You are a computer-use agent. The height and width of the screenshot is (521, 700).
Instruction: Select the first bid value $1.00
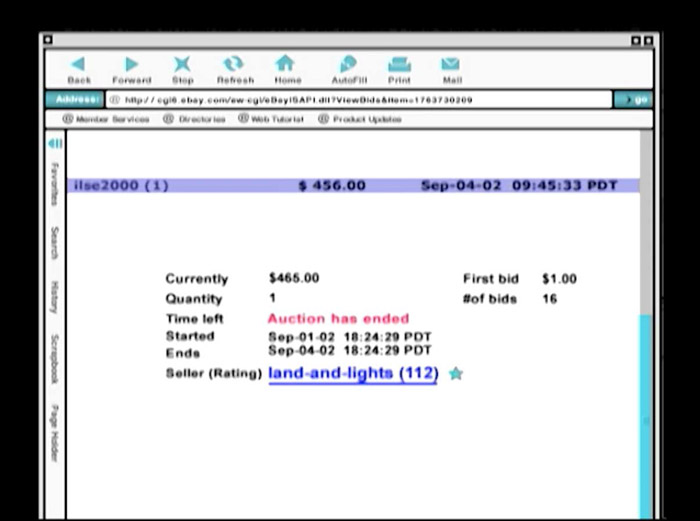point(559,279)
